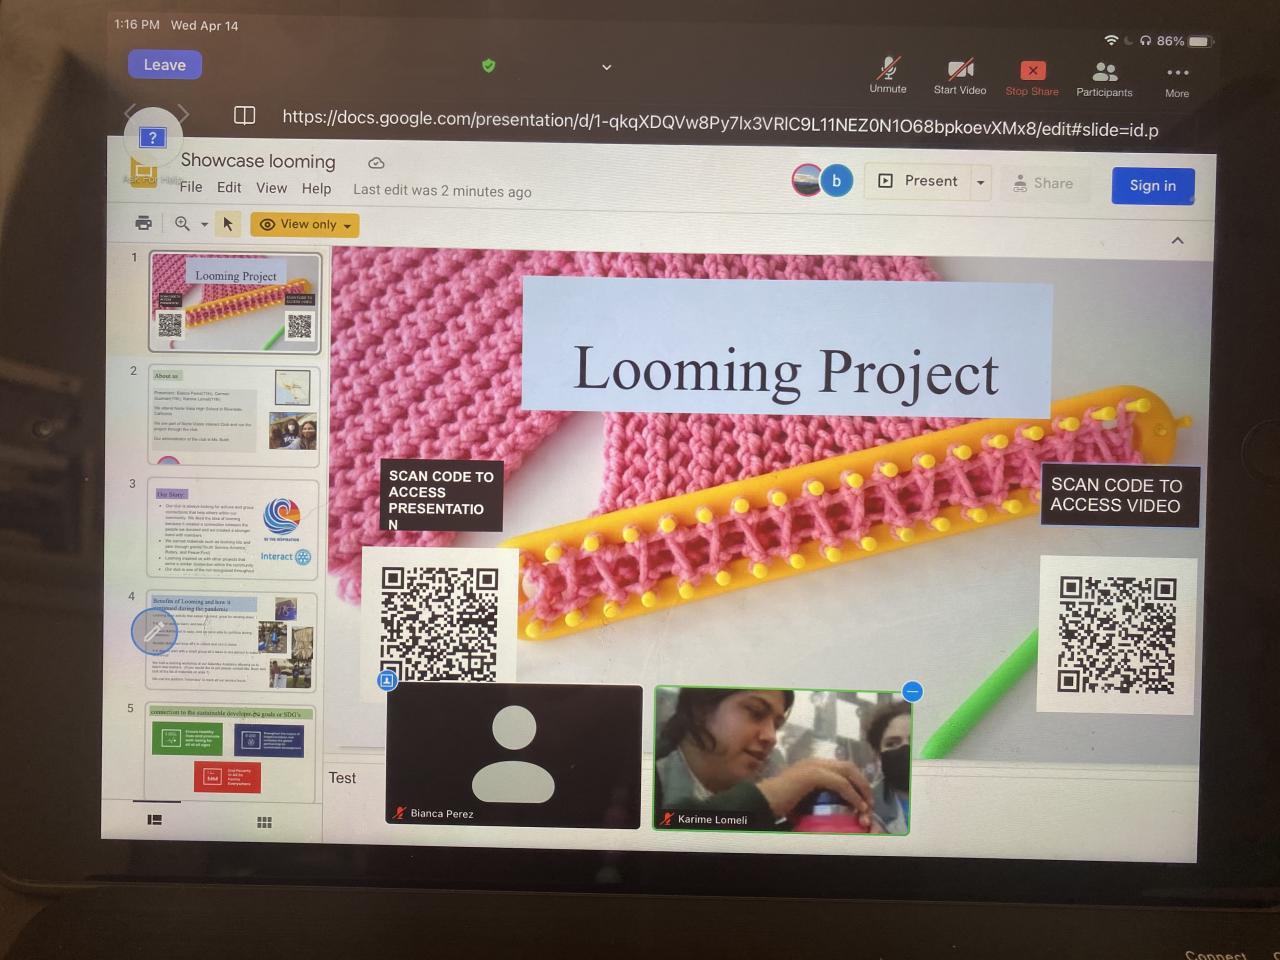The image size is (1280, 960).
Task: Print the presentation with the printer icon
Action: pyautogui.click(x=144, y=223)
